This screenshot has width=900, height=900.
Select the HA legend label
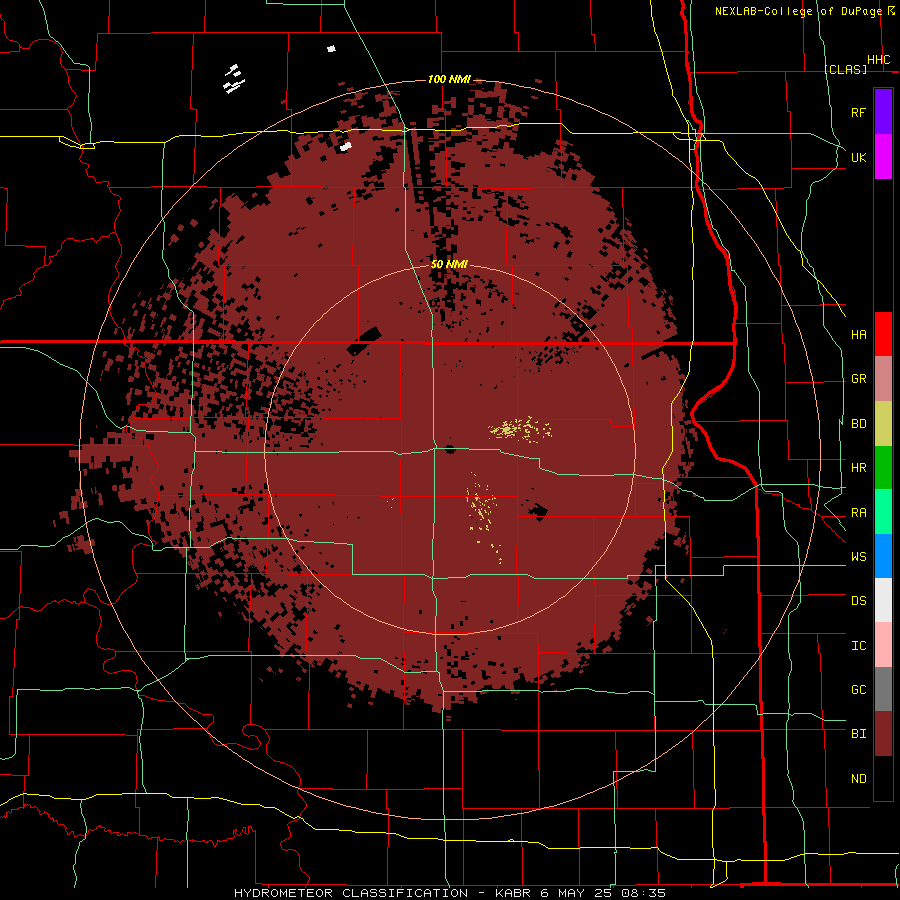coord(858,335)
